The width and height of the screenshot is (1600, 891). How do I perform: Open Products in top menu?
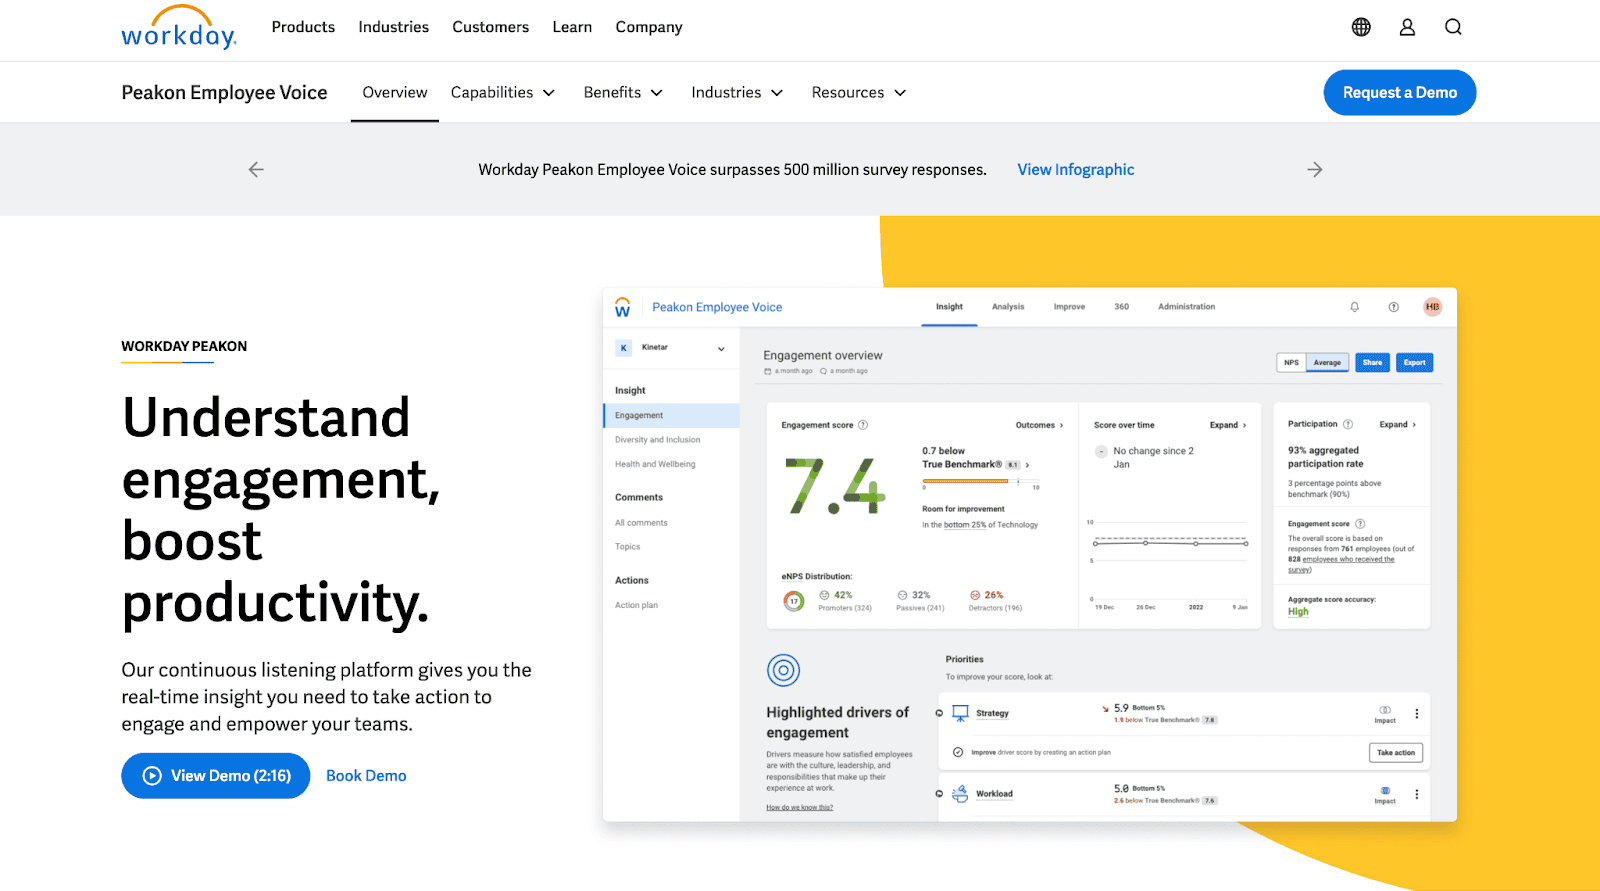point(303,27)
